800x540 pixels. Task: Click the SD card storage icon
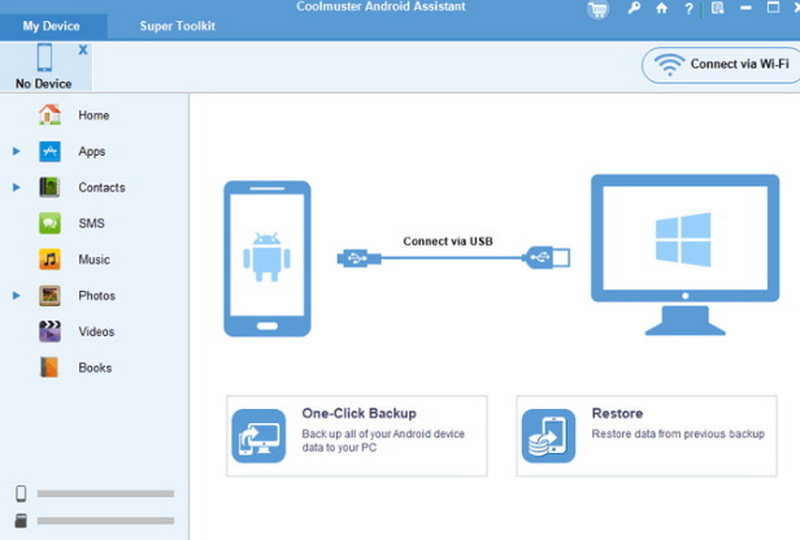[21, 521]
